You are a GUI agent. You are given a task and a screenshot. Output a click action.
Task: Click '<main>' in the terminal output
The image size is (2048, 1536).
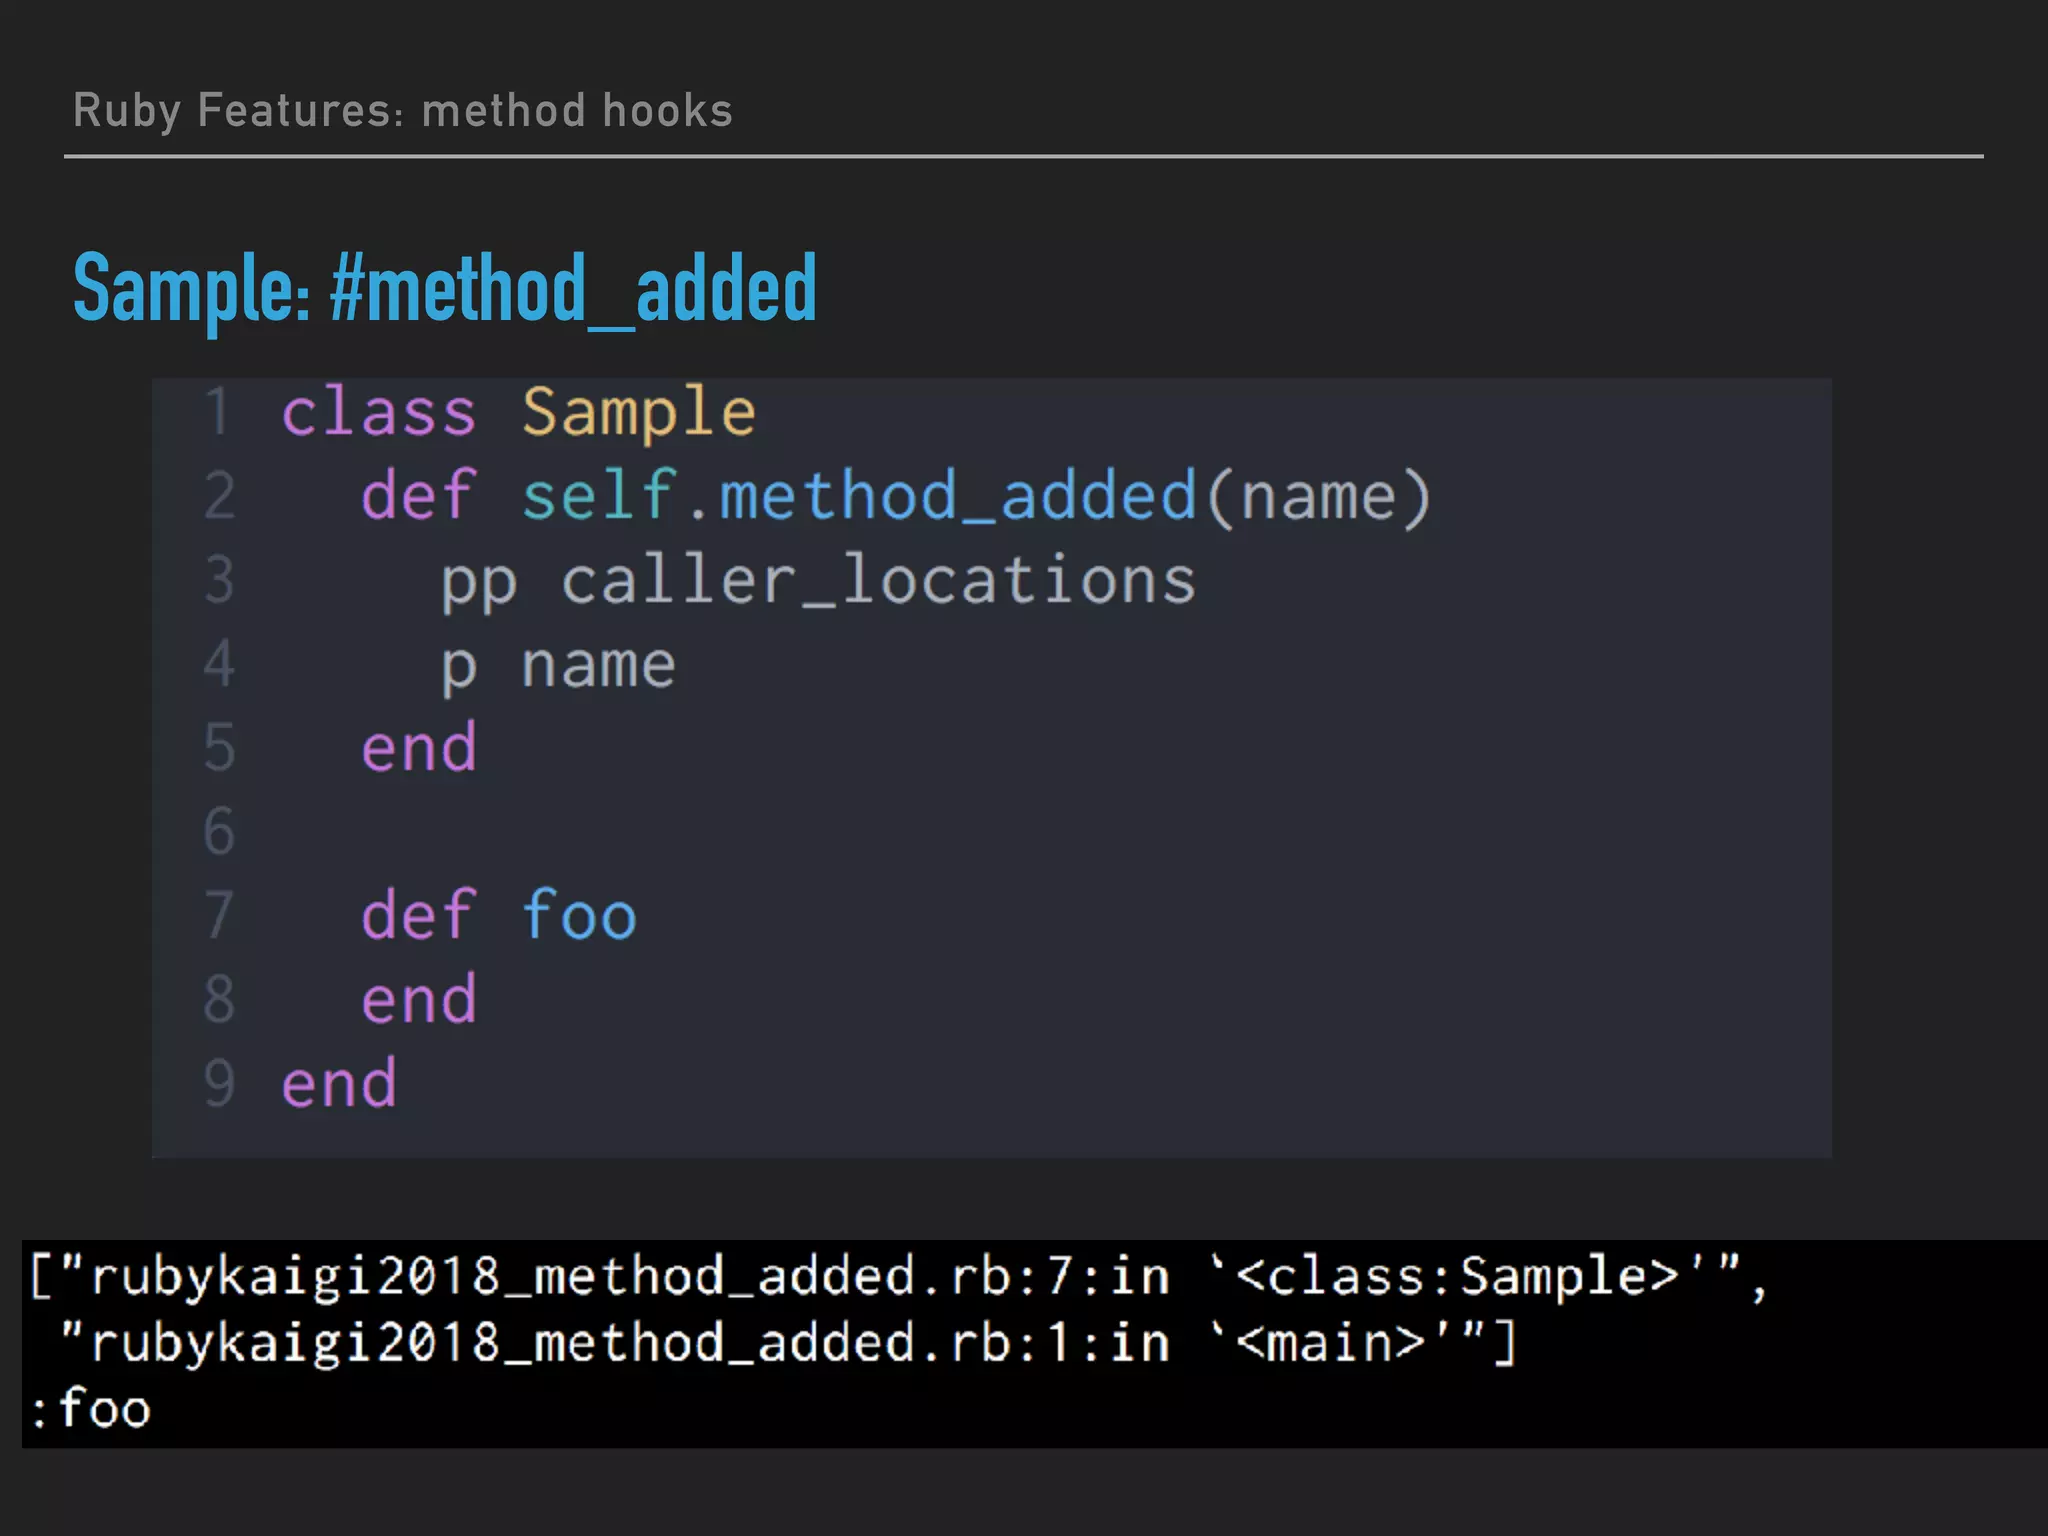point(1330,1343)
